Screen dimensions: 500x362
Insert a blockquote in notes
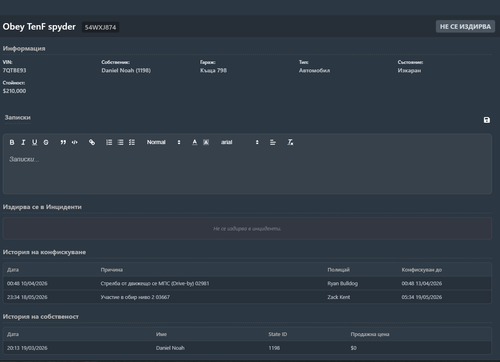(x=63, y=142)
